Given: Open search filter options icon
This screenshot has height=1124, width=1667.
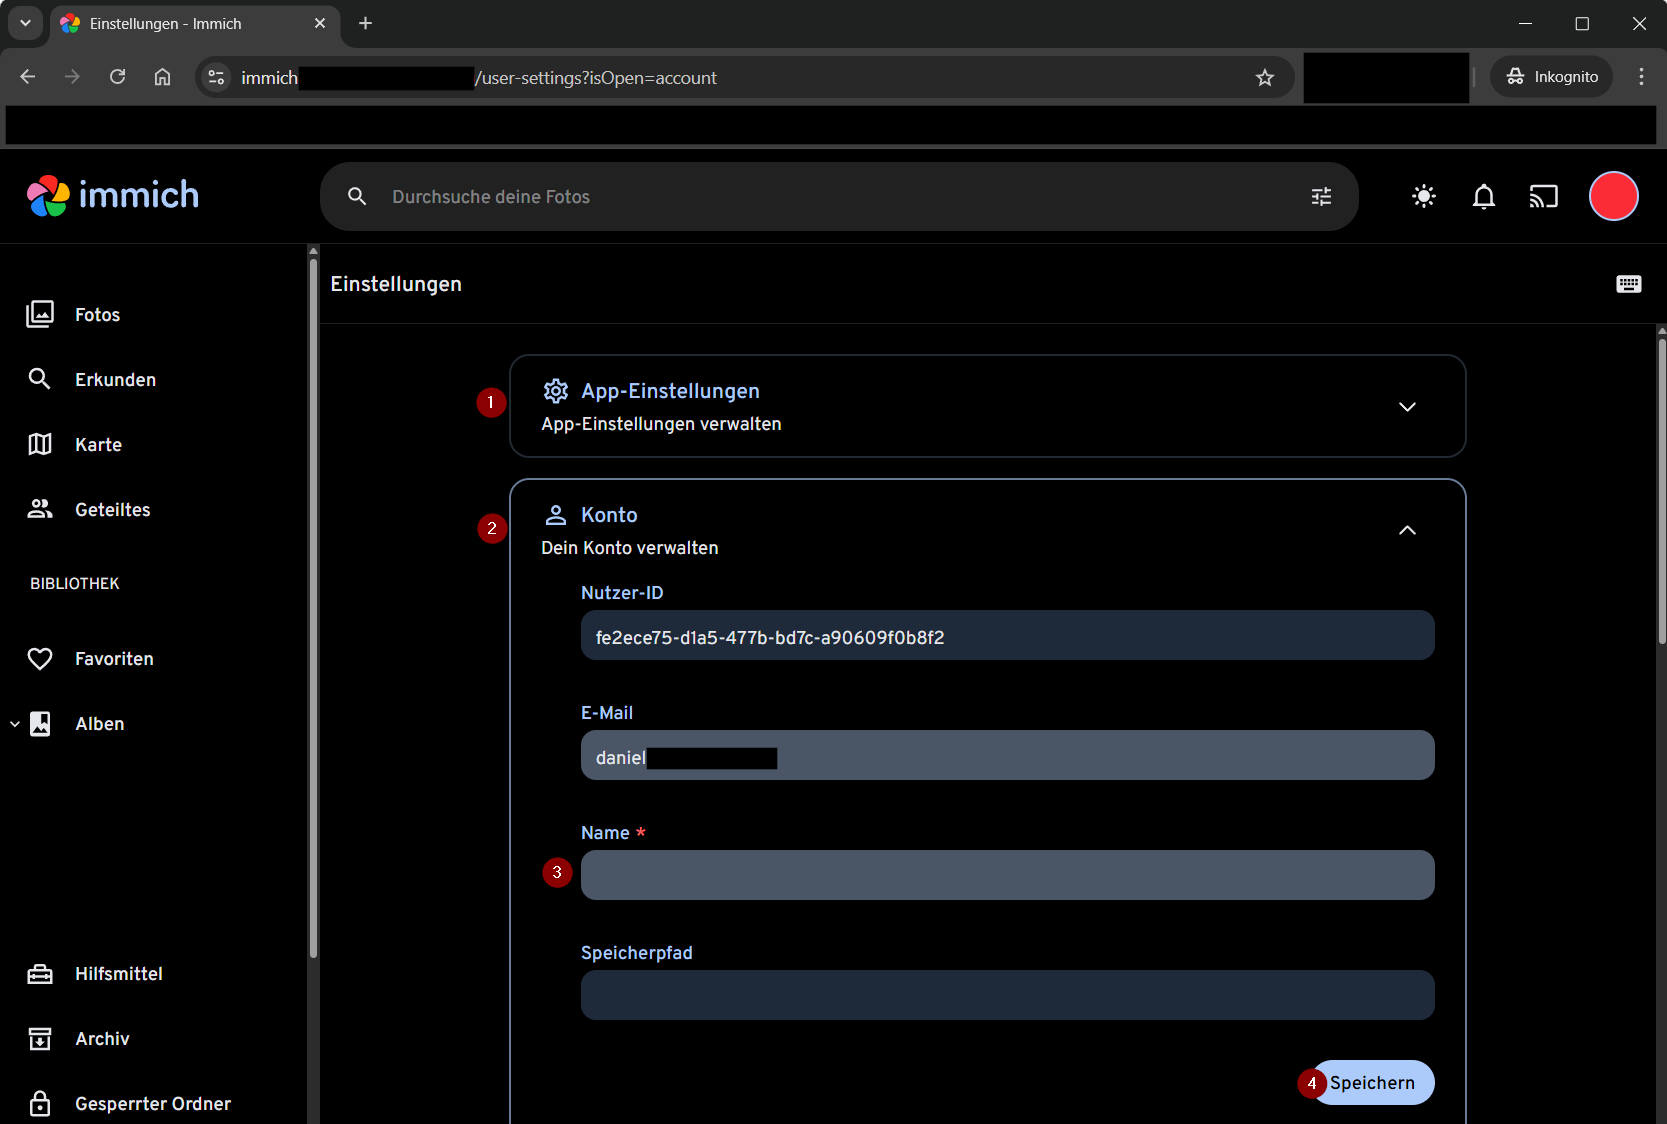Looking at the screenshot, I should tap(1321, 197).
